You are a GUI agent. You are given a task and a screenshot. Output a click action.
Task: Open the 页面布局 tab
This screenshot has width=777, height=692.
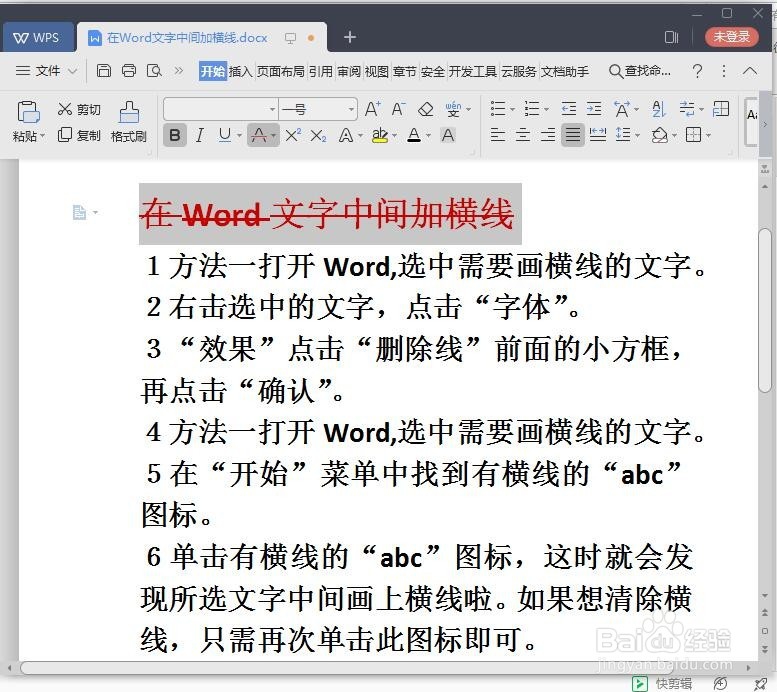pyautogui.click(x=280, y=71)
